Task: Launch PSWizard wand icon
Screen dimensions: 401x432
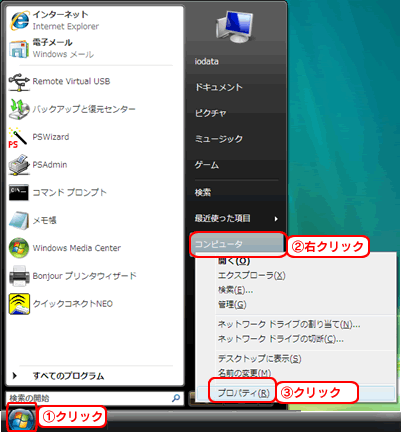Action: (18, 137)
